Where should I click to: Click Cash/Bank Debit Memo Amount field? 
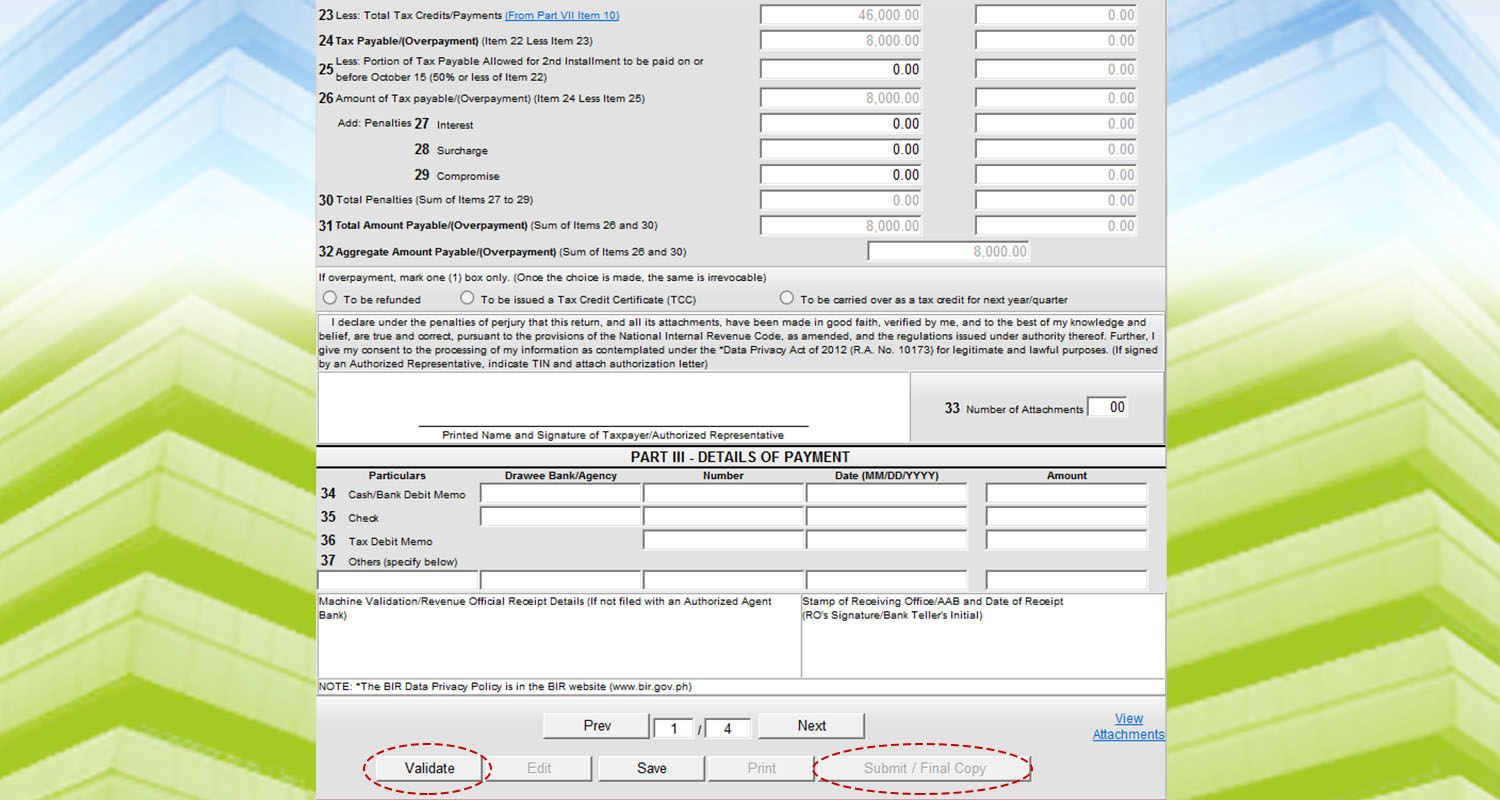coord(1066,493)
